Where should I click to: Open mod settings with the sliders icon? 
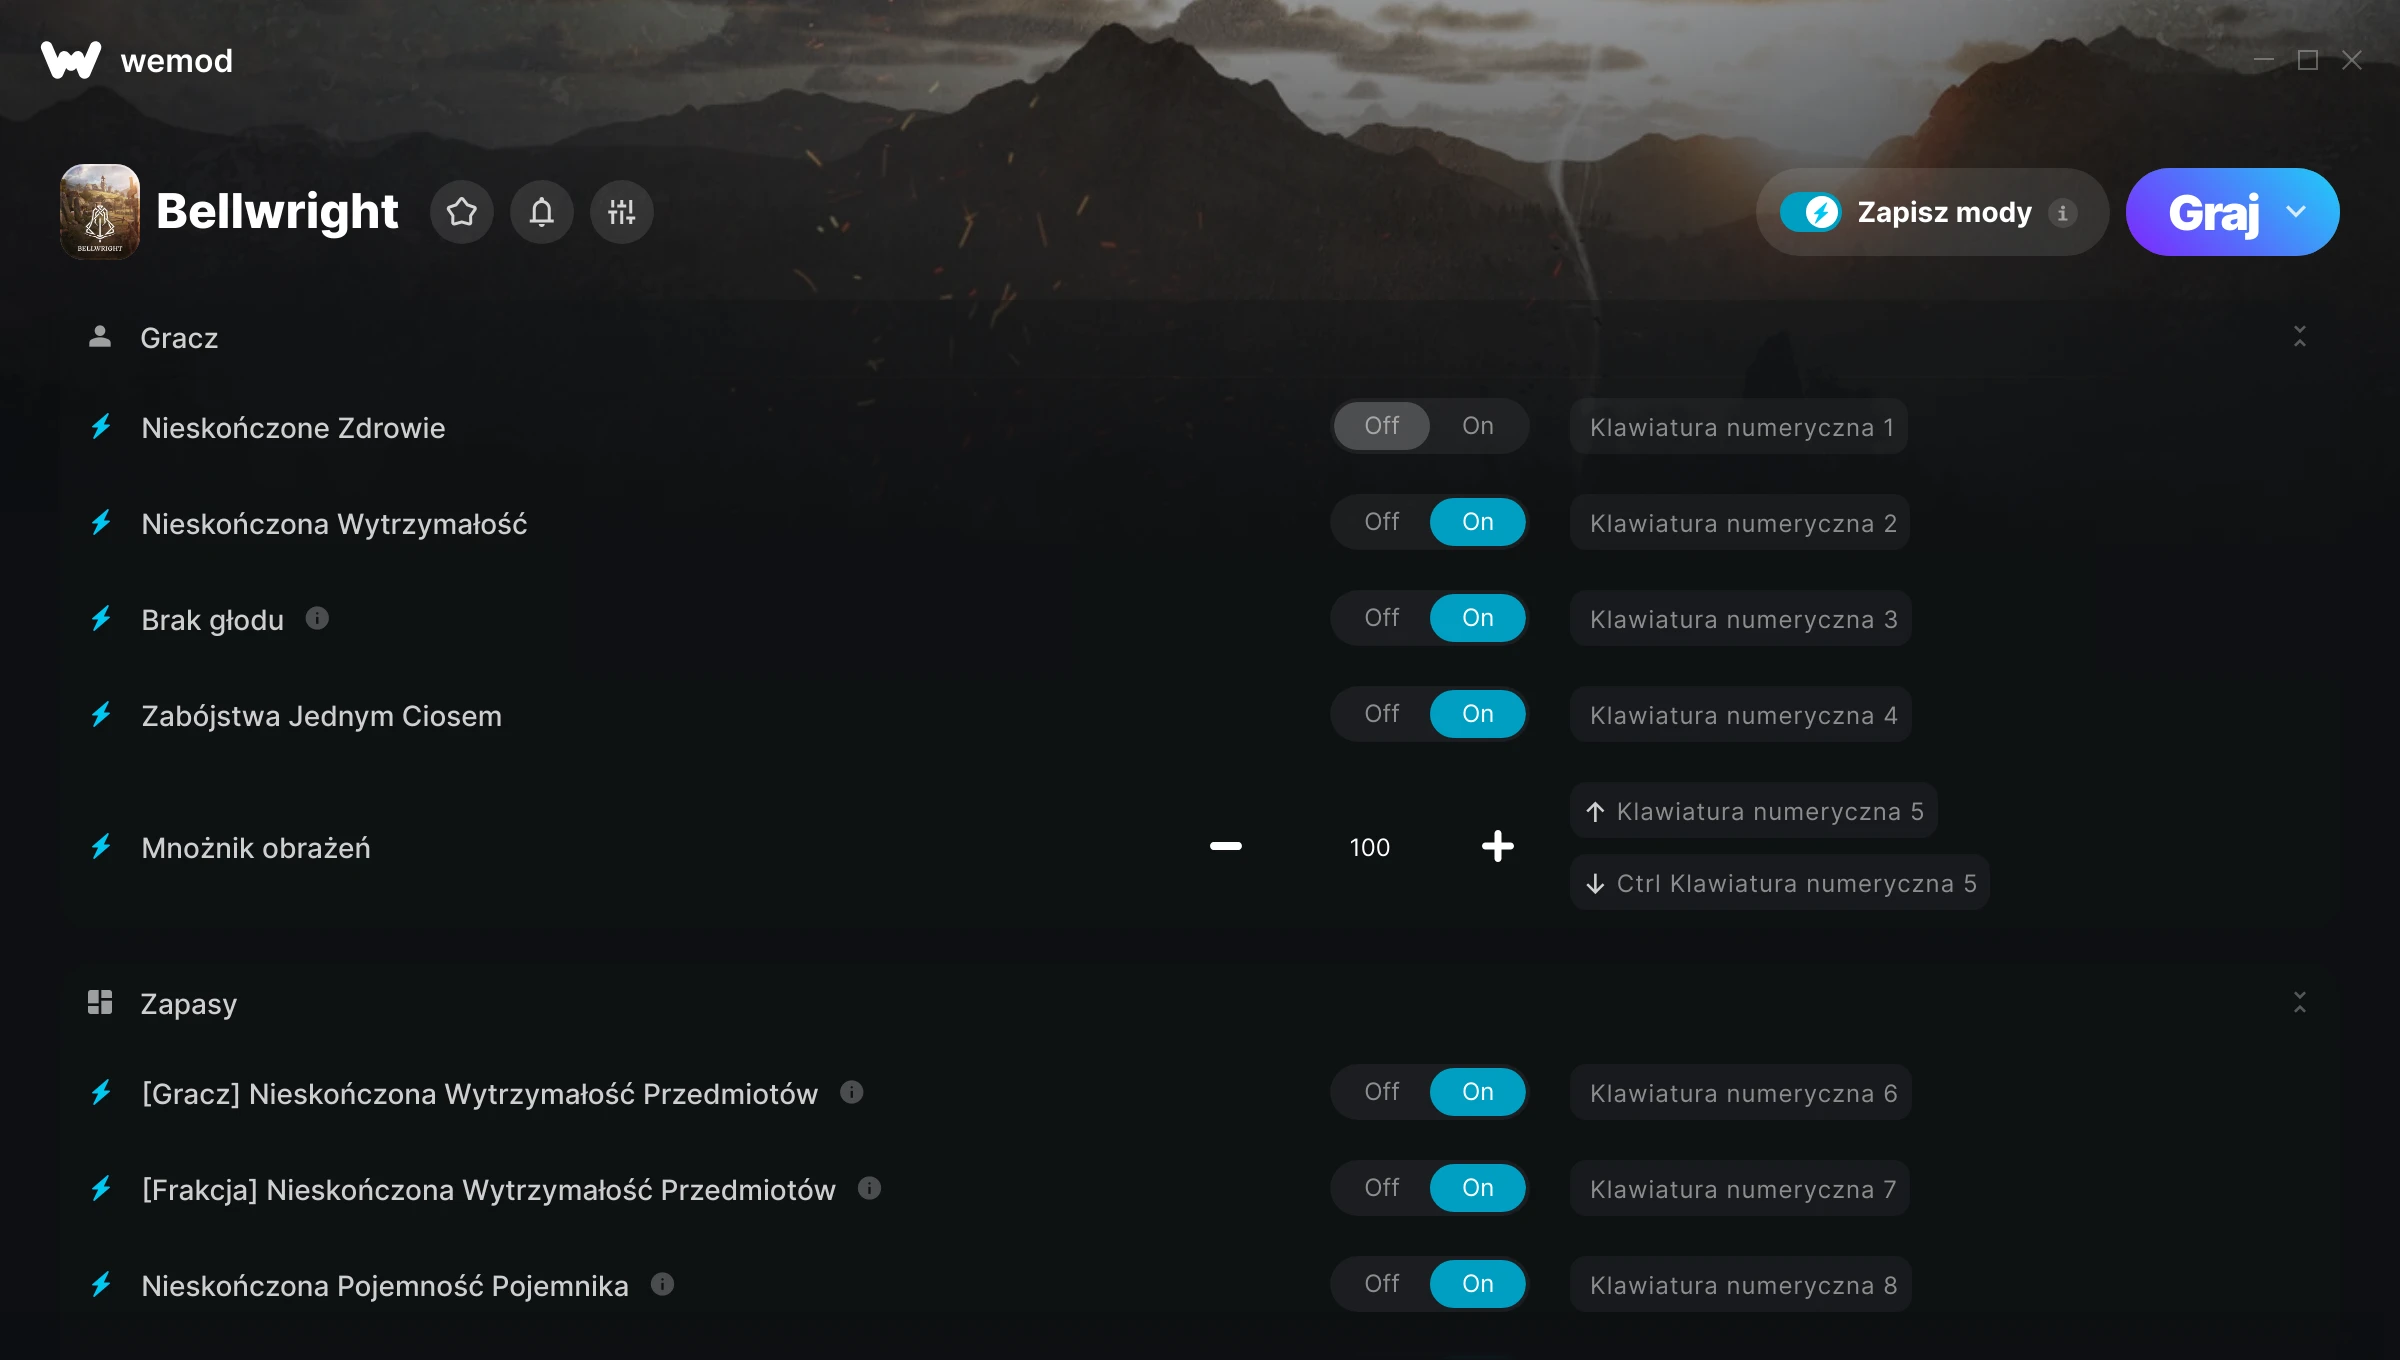coord(621,212)
